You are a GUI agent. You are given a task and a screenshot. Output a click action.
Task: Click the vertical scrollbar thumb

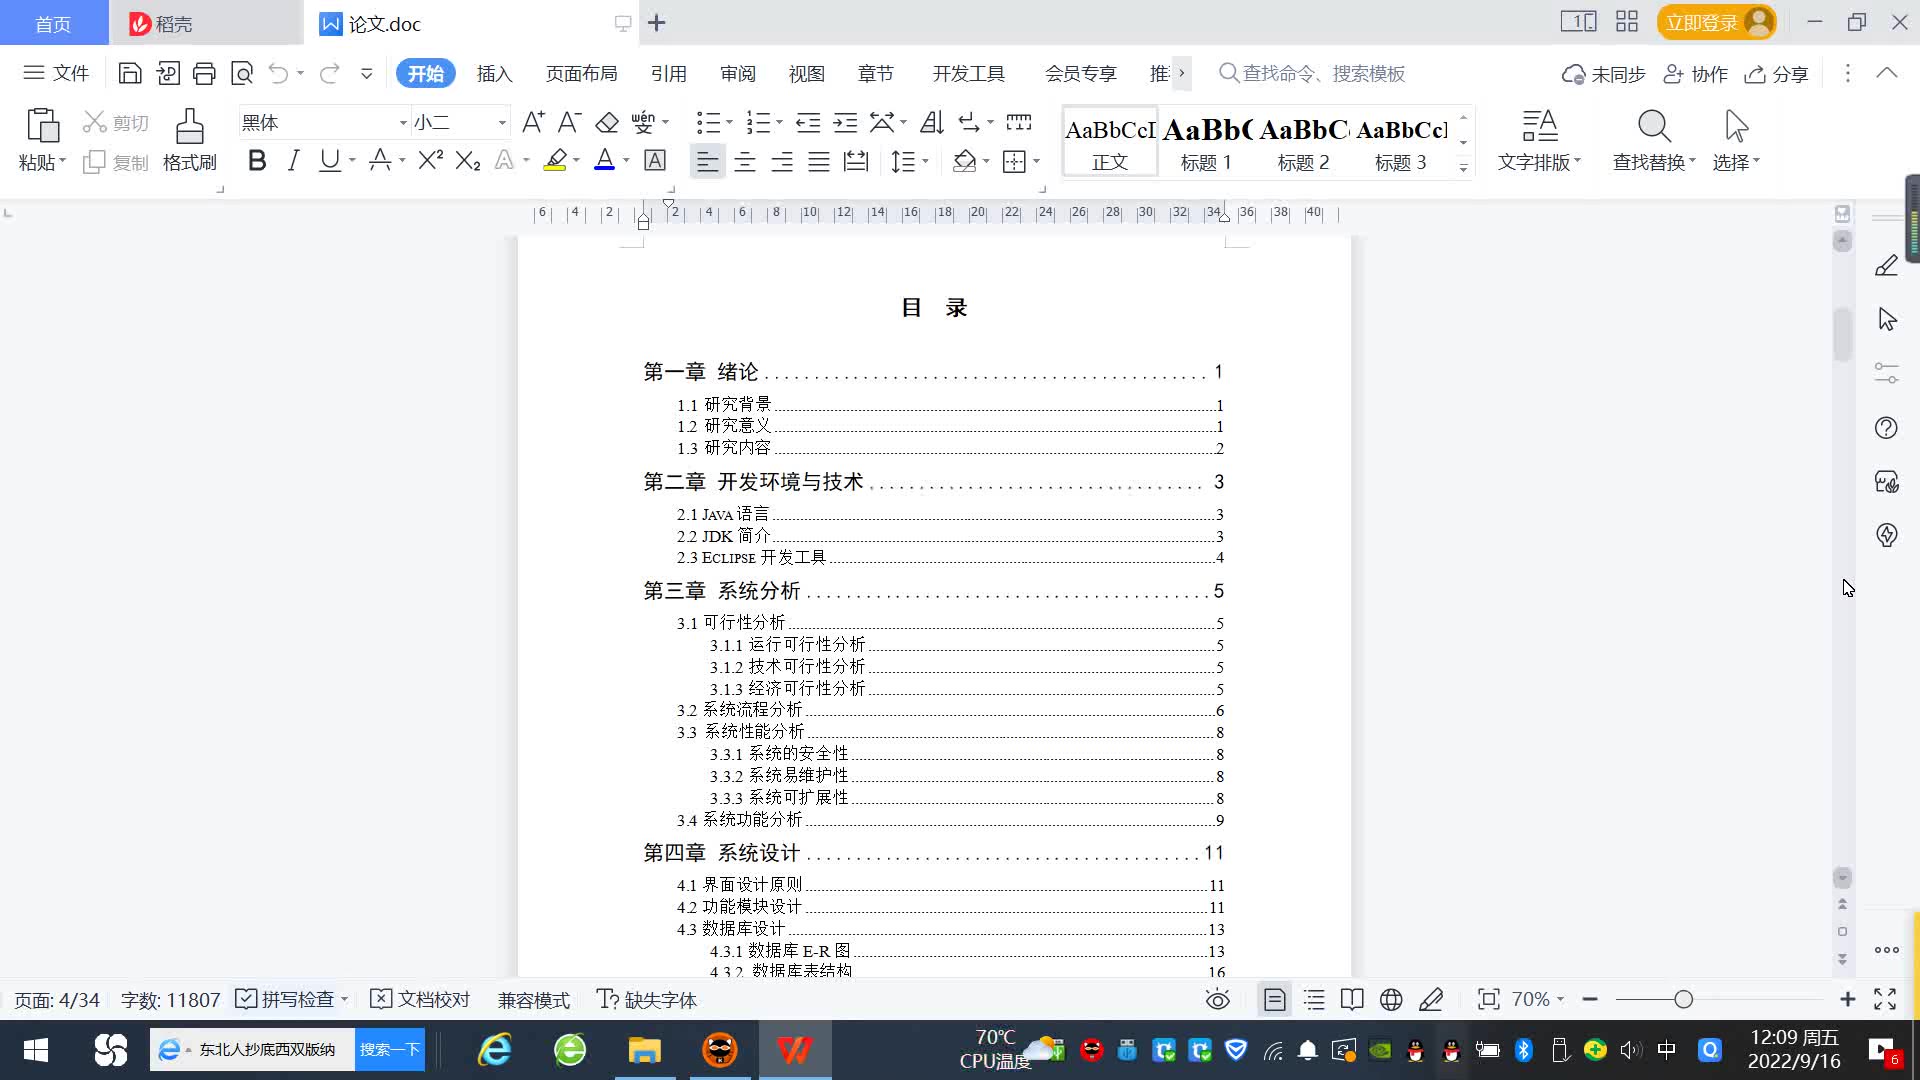click(1842, 334)
